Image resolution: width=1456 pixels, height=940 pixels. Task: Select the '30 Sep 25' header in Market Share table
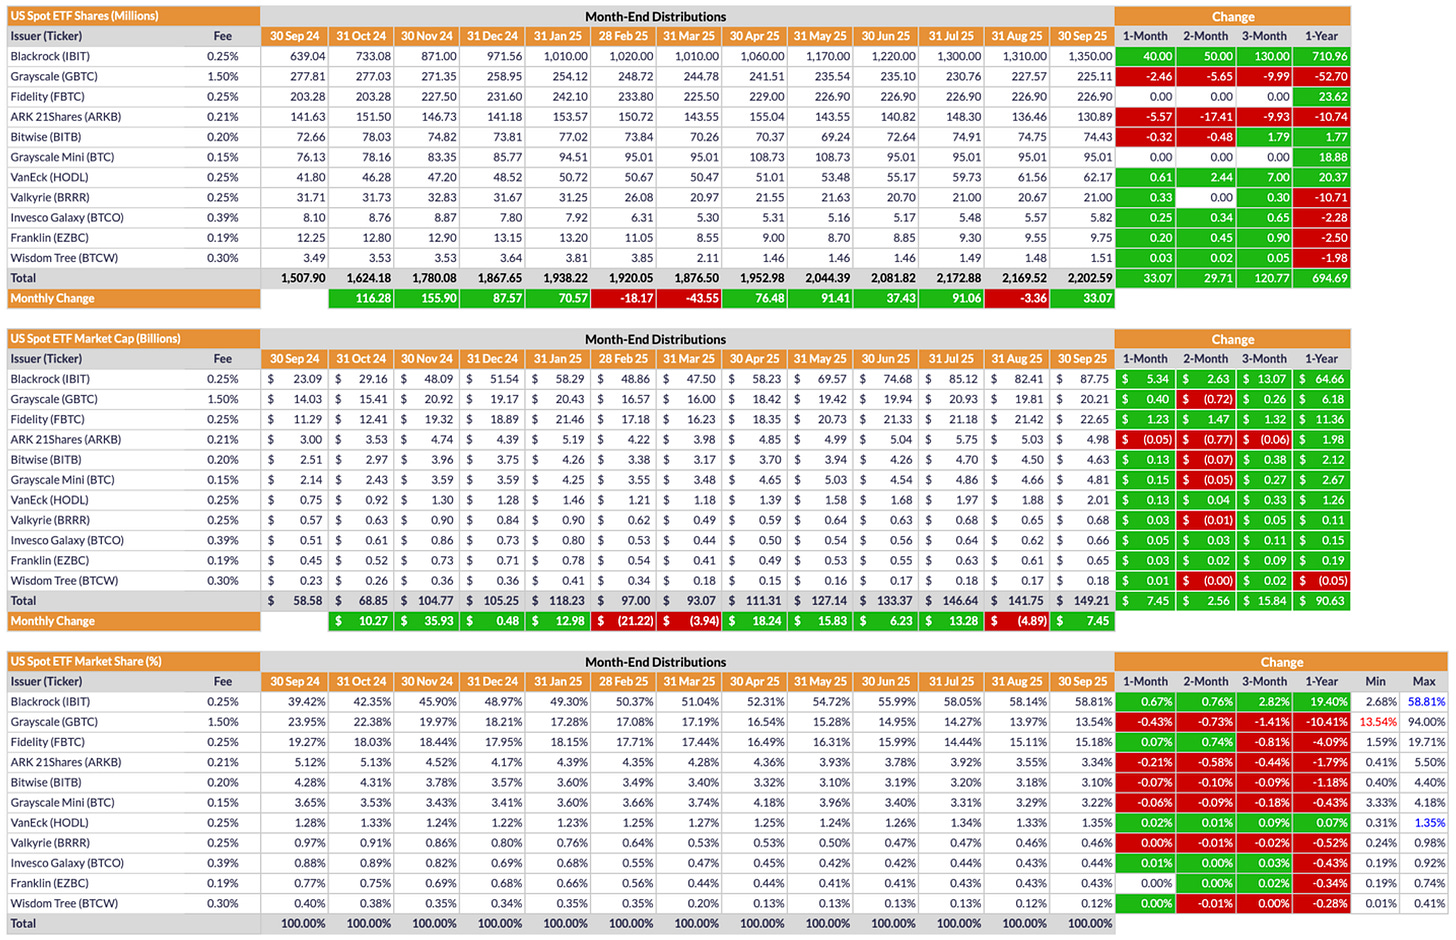1082,681
